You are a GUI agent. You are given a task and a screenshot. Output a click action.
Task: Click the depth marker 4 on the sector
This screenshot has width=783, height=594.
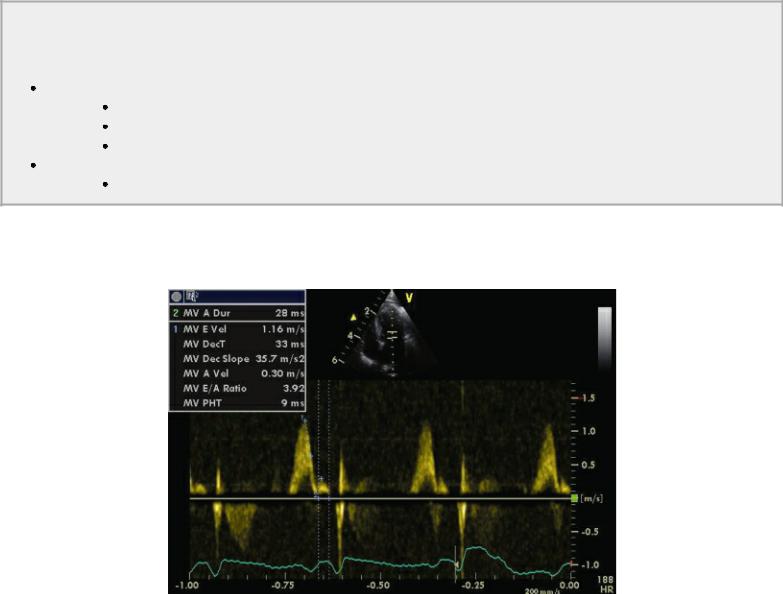[351, 335]
